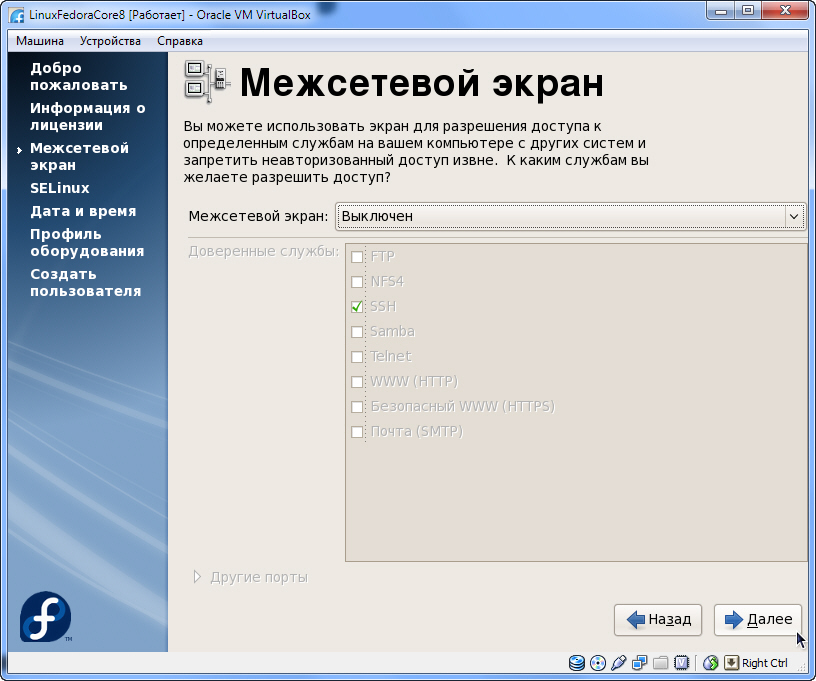Click the shared folders status icon

660,663
